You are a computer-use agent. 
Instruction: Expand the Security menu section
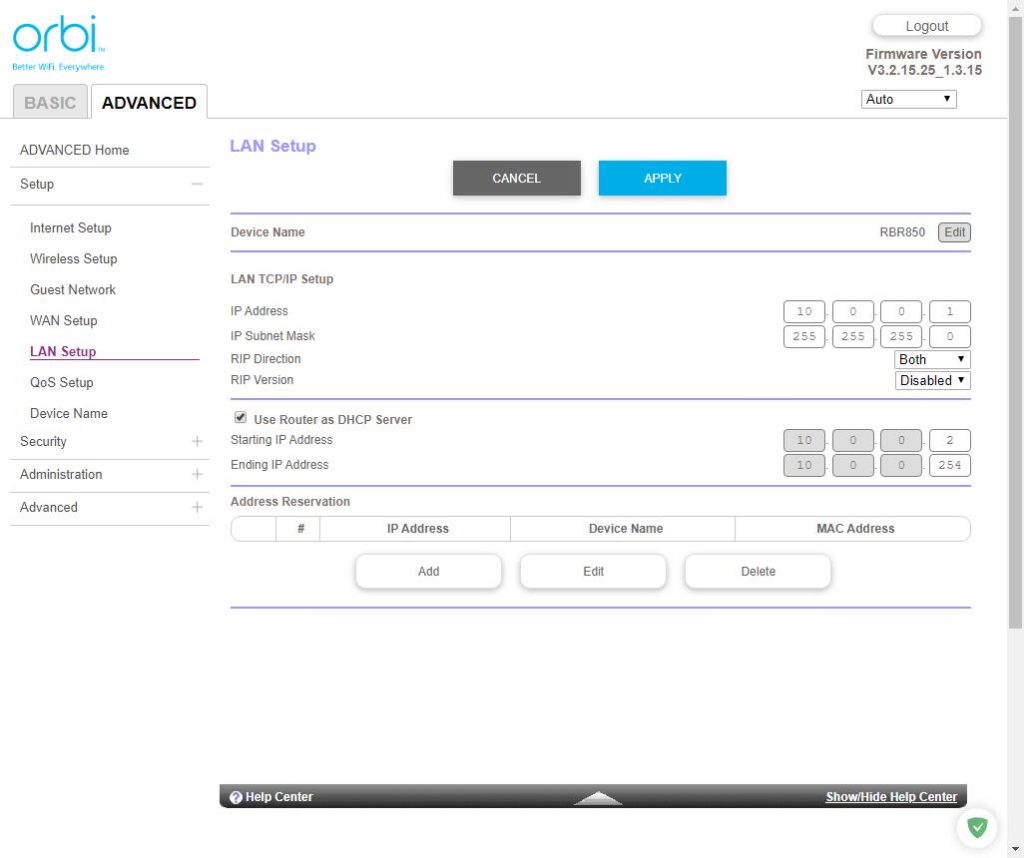tap(197, 441)
